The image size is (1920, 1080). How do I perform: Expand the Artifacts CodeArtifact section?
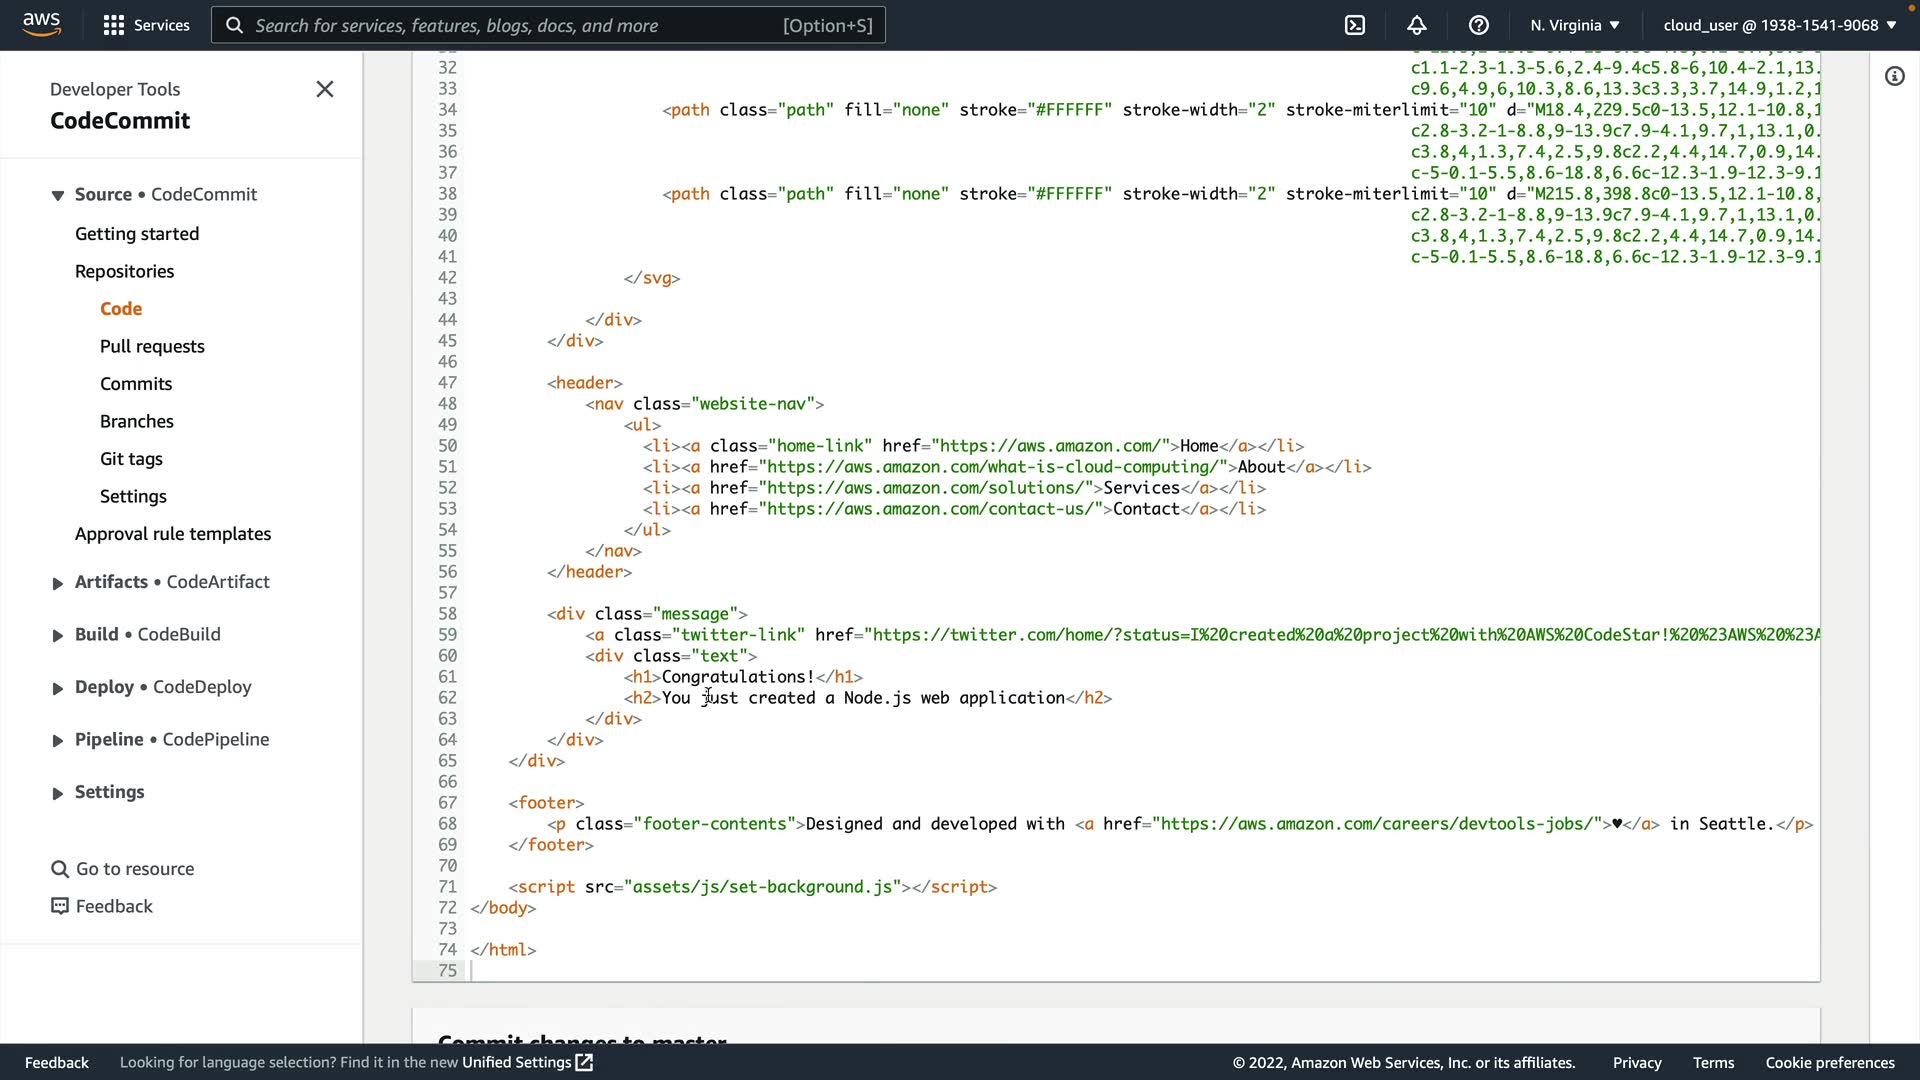tap(57, 583)
